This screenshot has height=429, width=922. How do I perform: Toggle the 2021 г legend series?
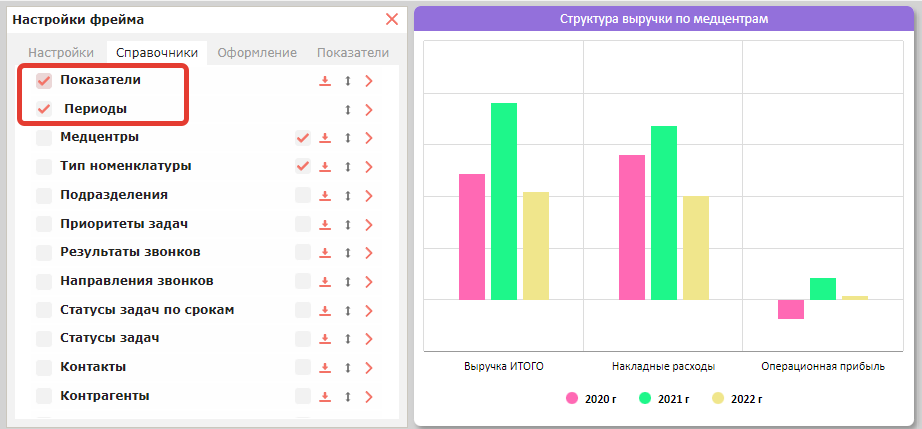[x=664, y=399]
